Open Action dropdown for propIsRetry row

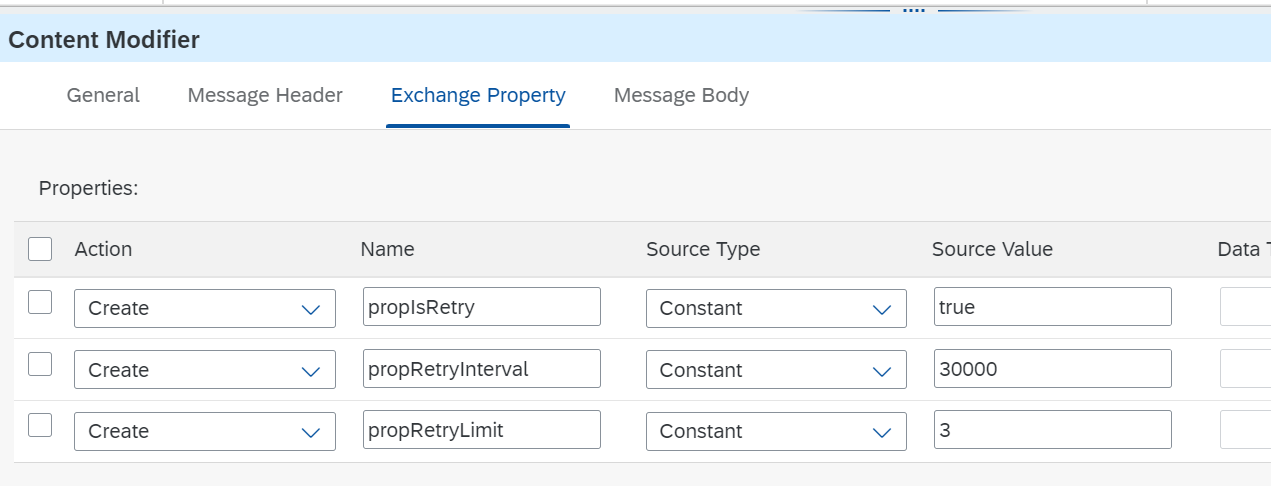tap(205, 308)
